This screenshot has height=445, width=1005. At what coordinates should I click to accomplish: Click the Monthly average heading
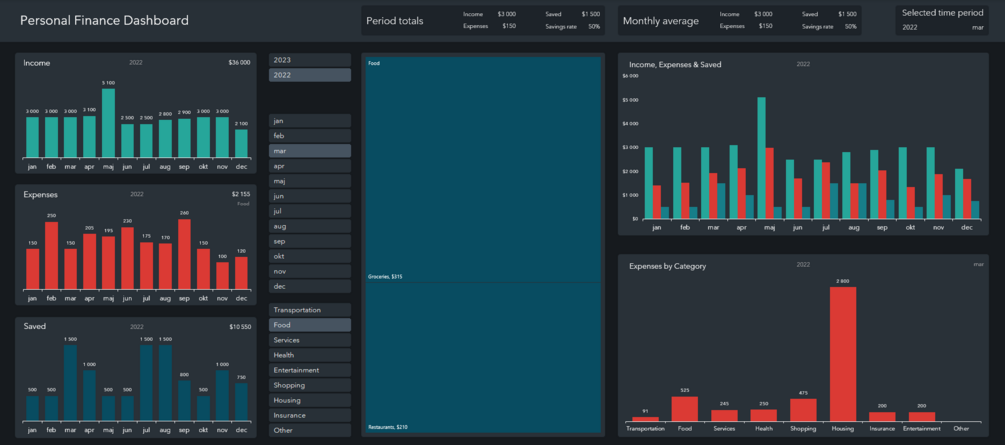[661, 21]
